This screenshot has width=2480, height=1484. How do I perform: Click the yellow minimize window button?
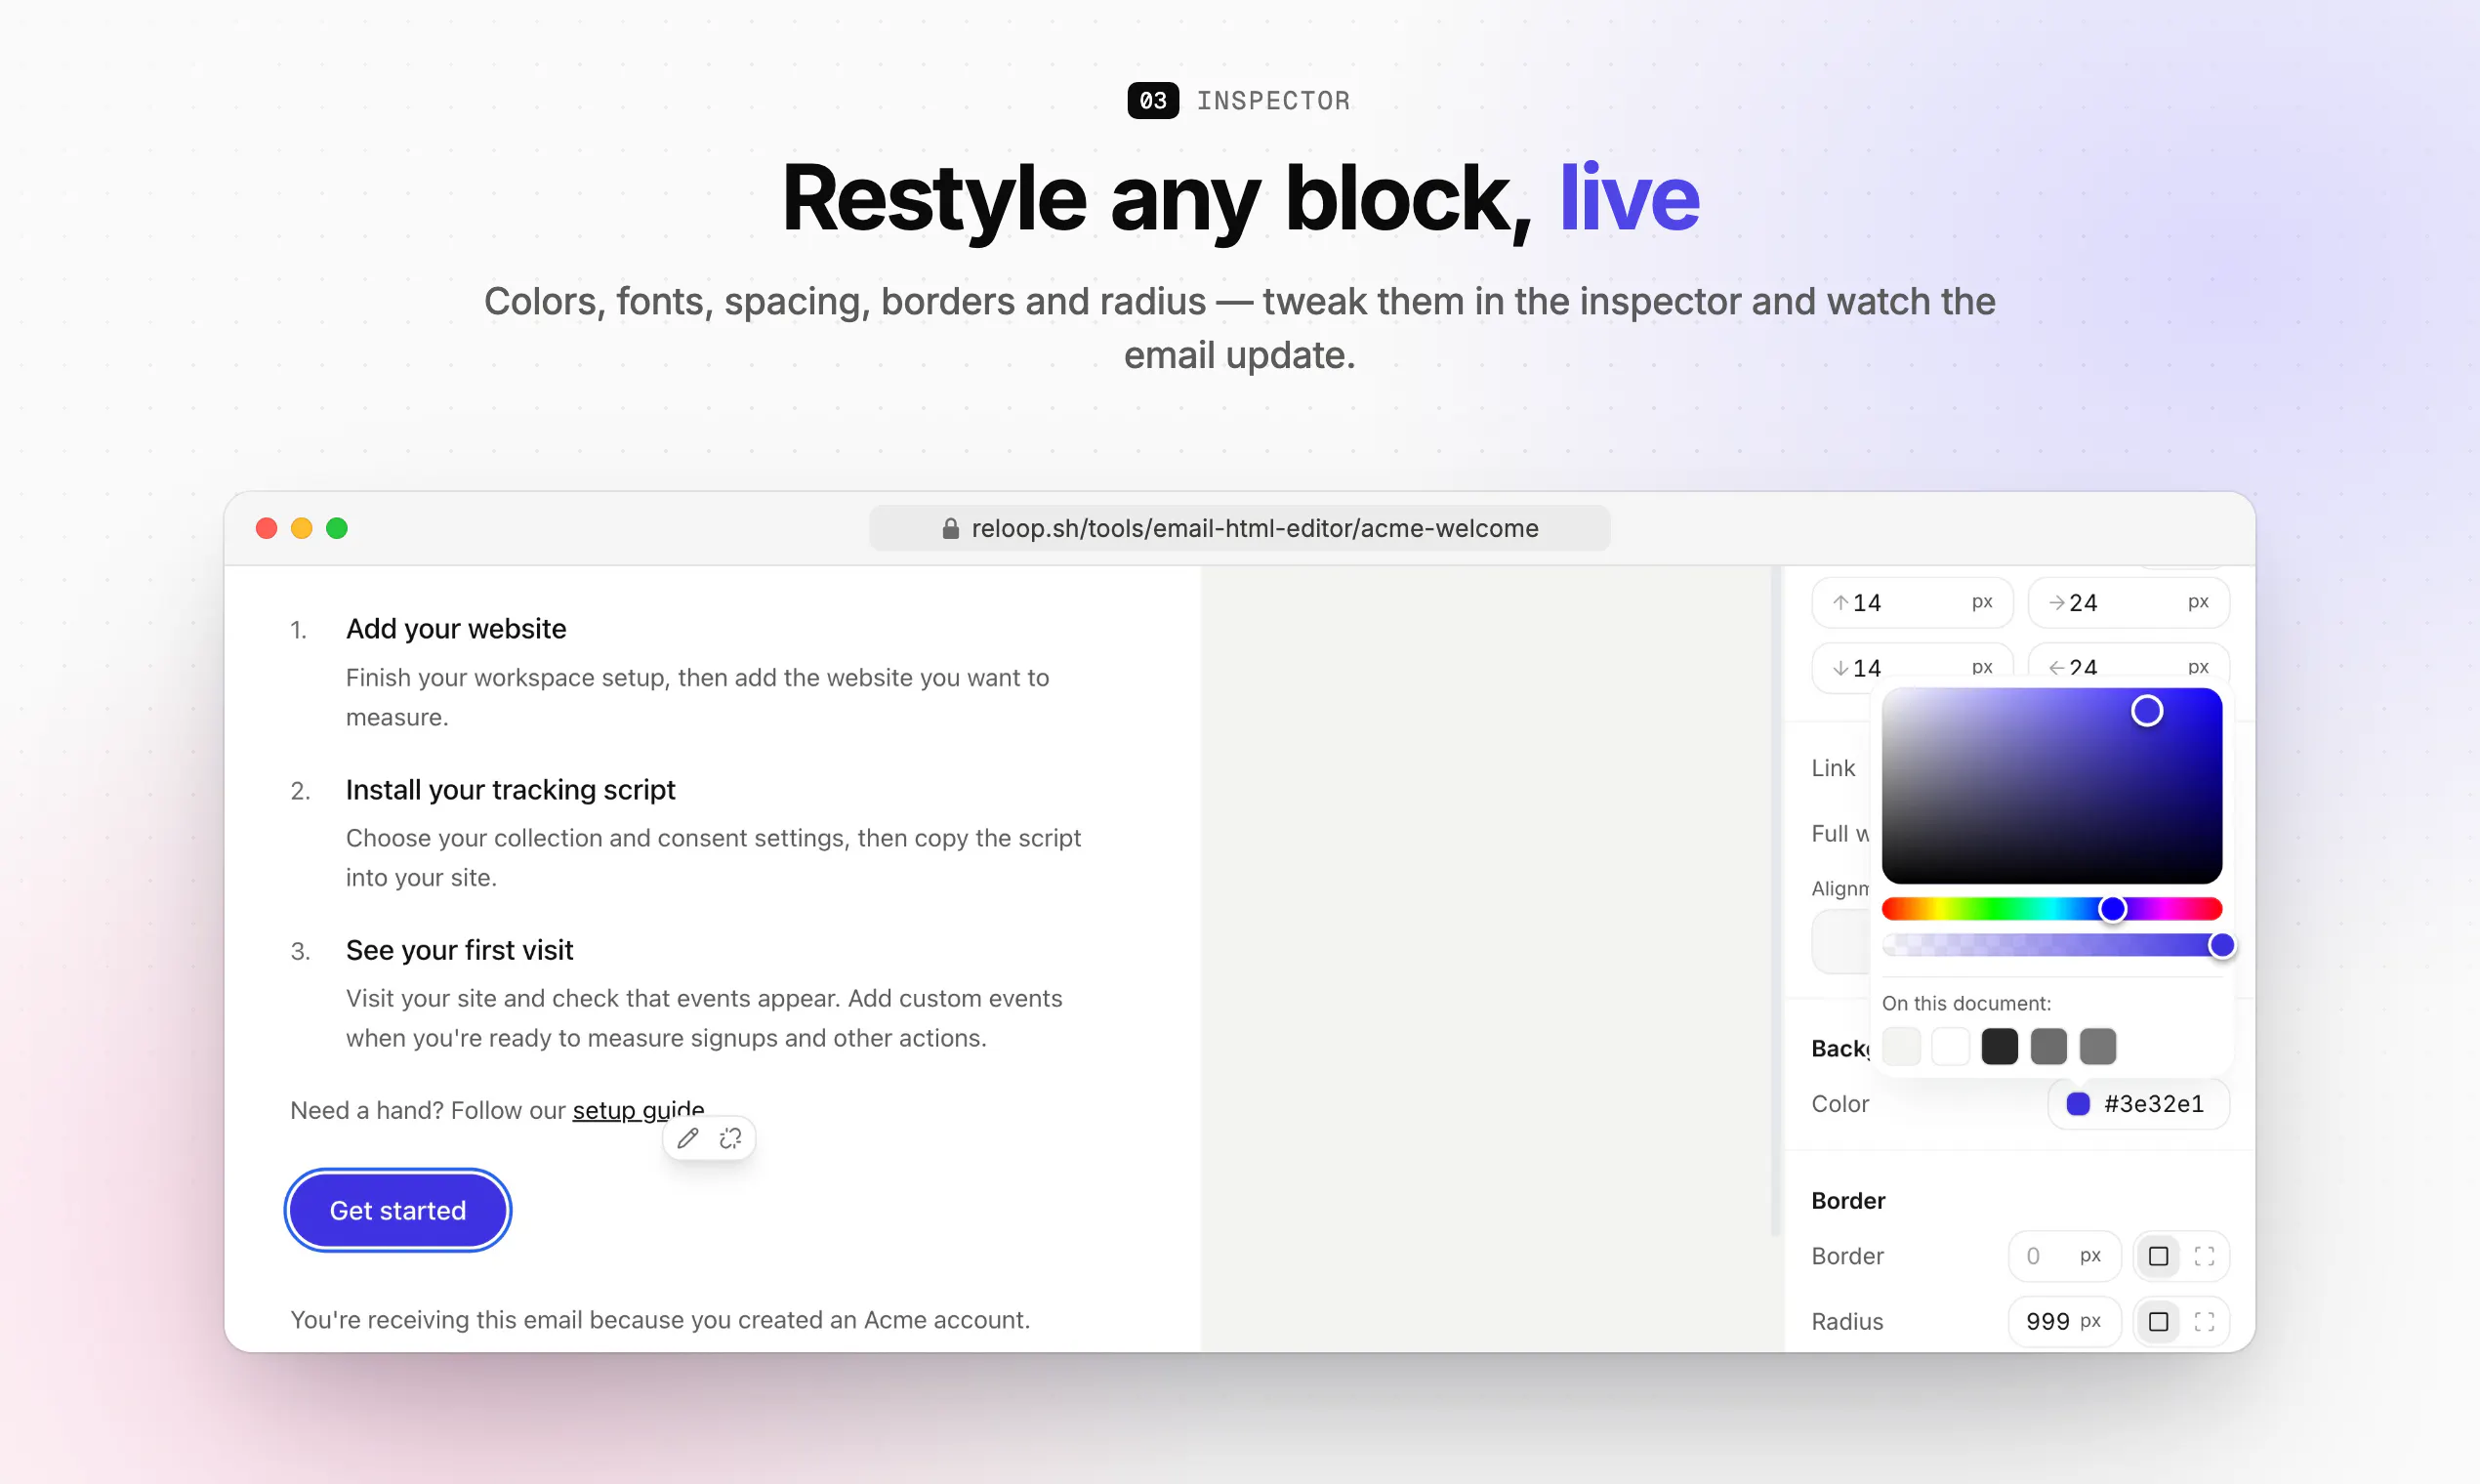[302, 528]
